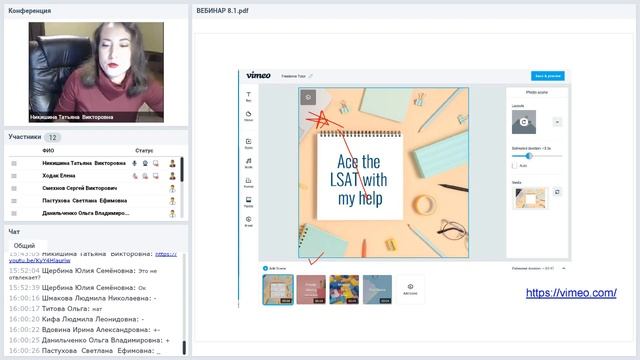
Task: Click the Vimeo logo
Action: click(258, 75)
